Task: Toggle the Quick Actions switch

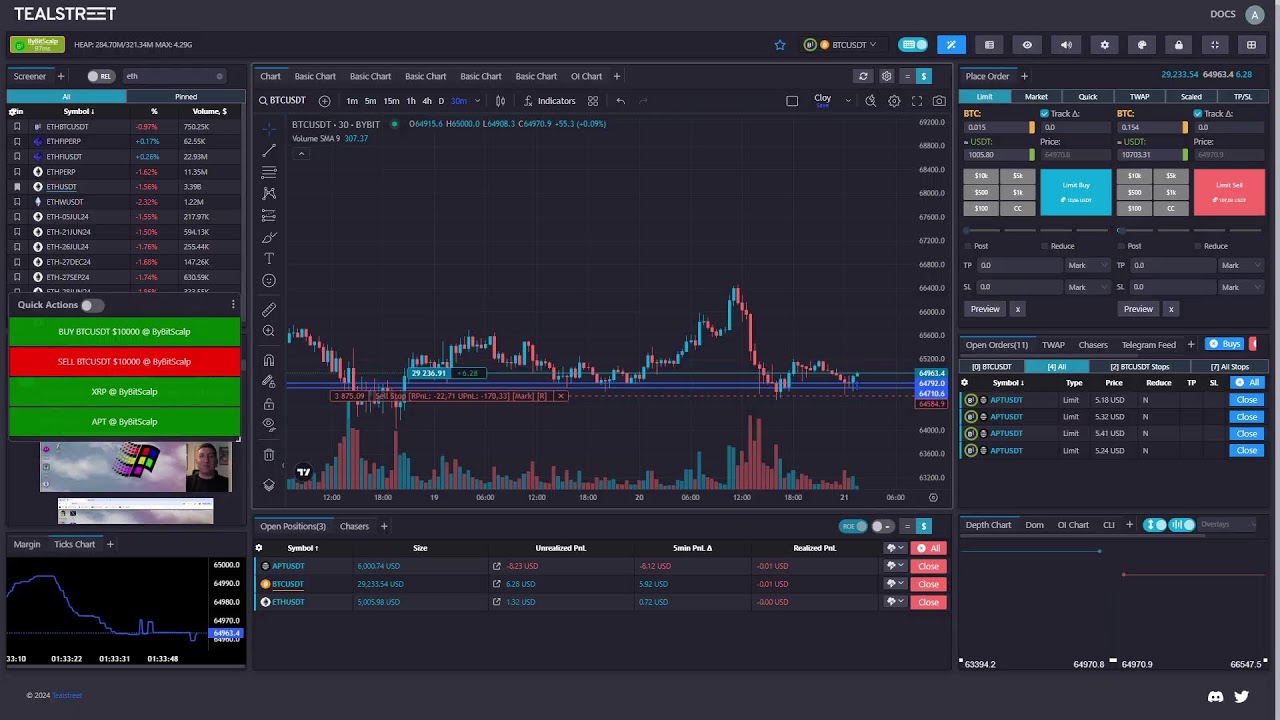Action: click(x=91, y=305)
